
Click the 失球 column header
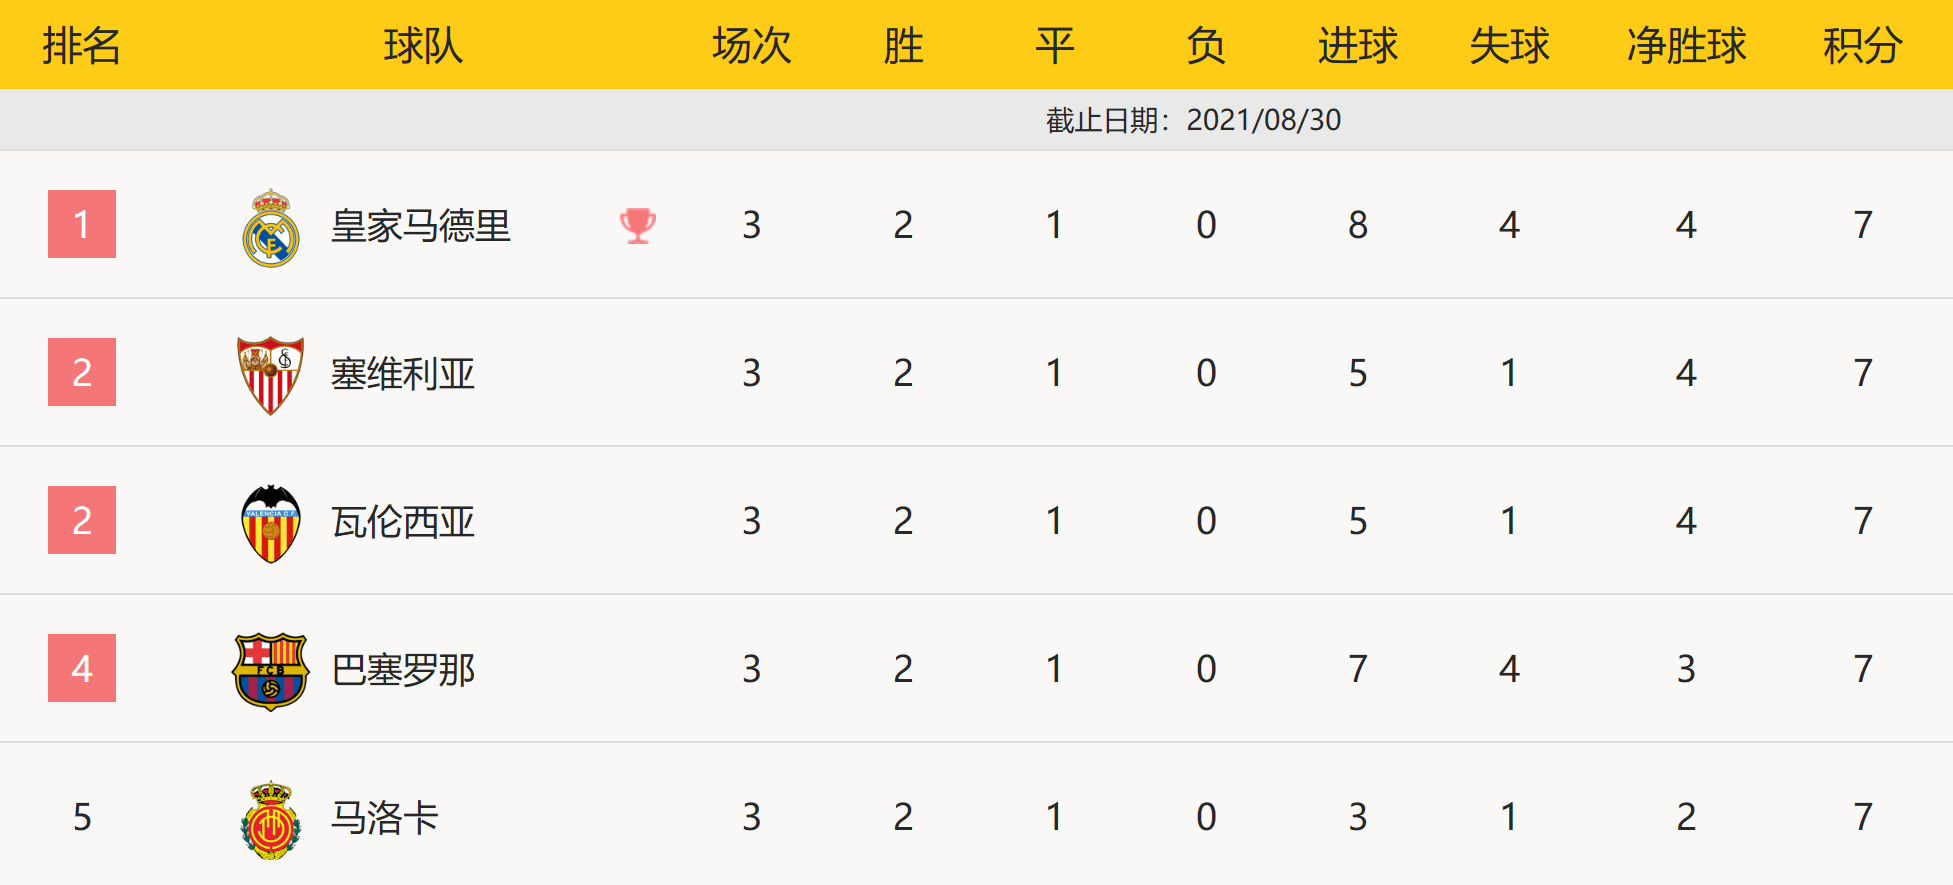tap(1509, 45)
